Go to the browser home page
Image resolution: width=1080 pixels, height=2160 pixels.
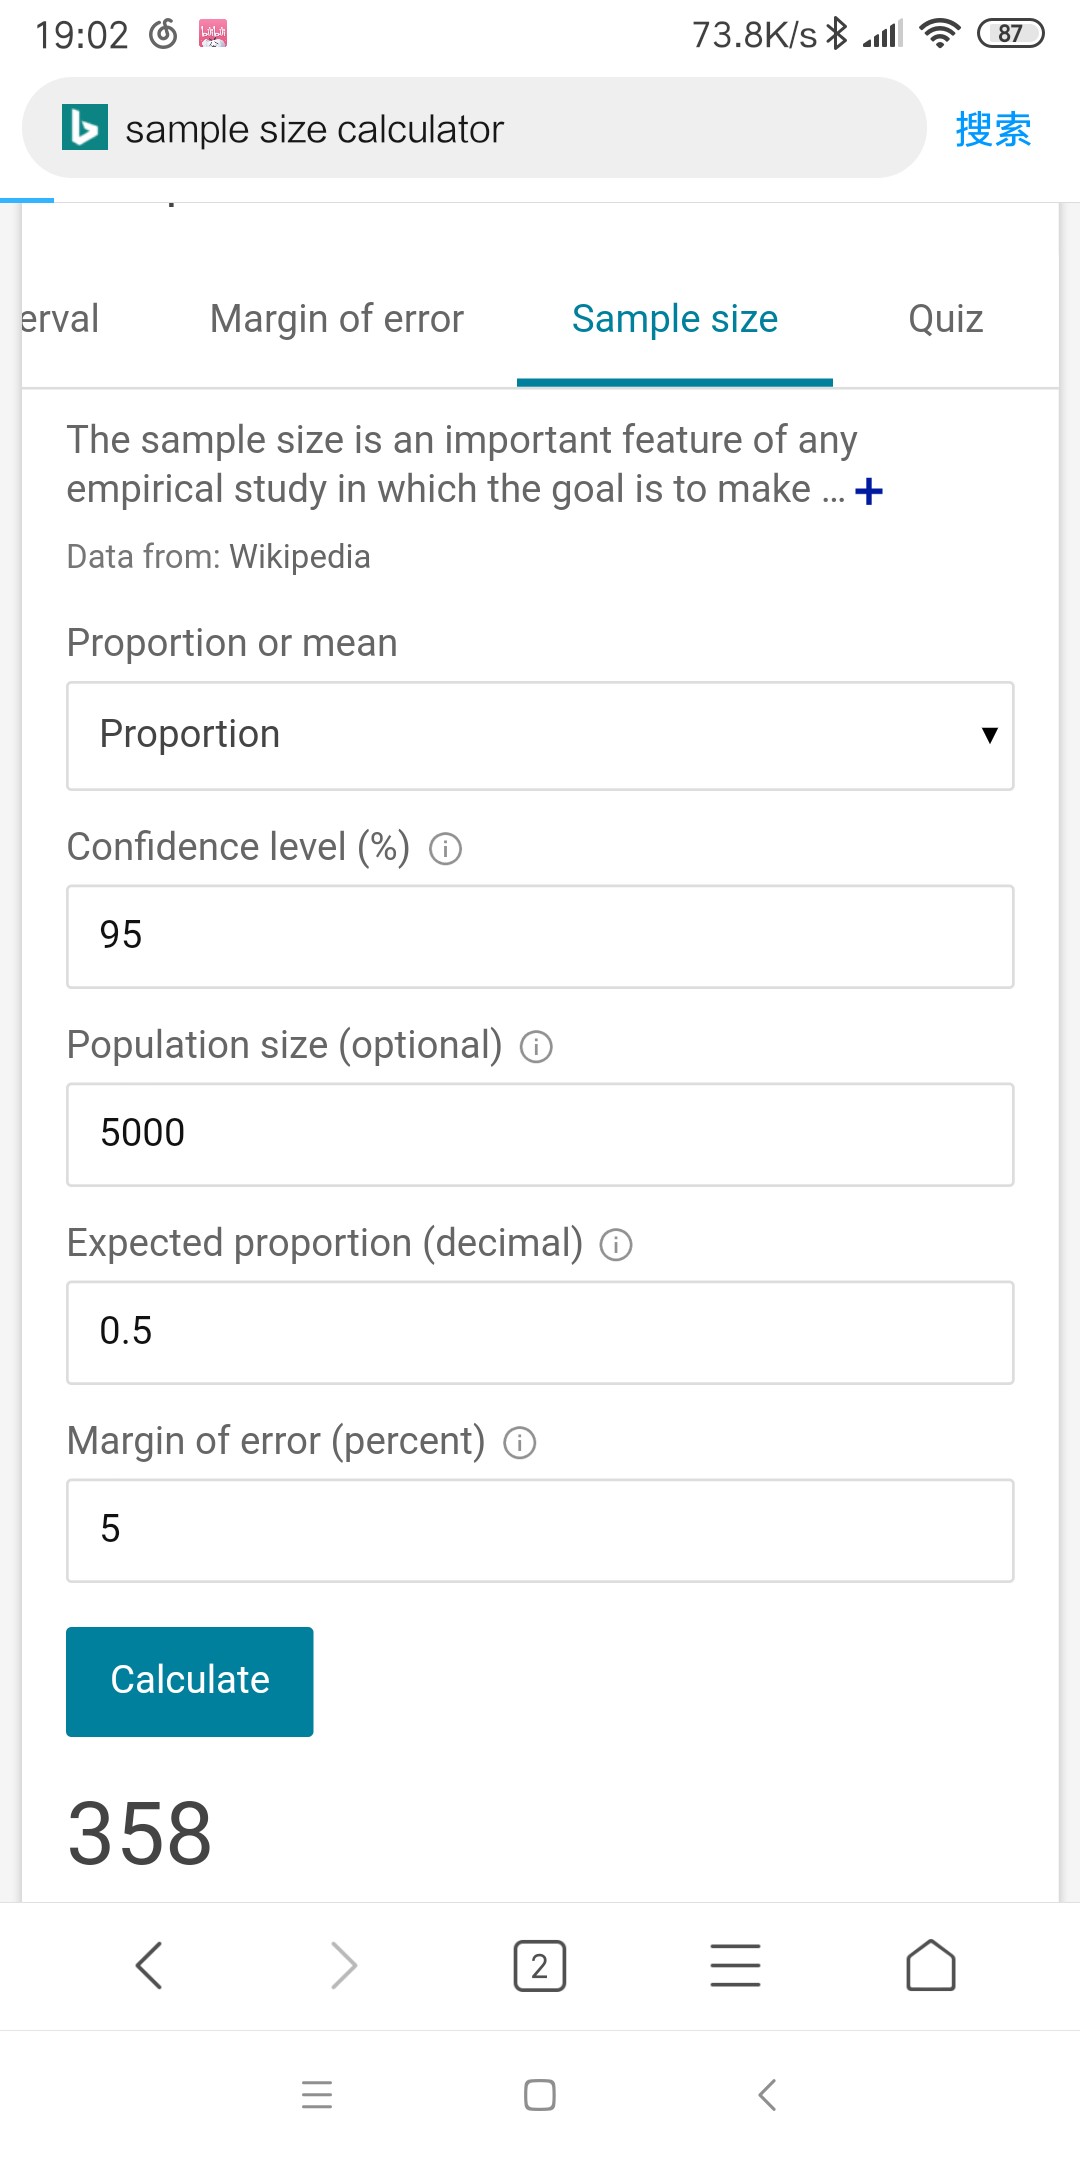(930, 1966)
